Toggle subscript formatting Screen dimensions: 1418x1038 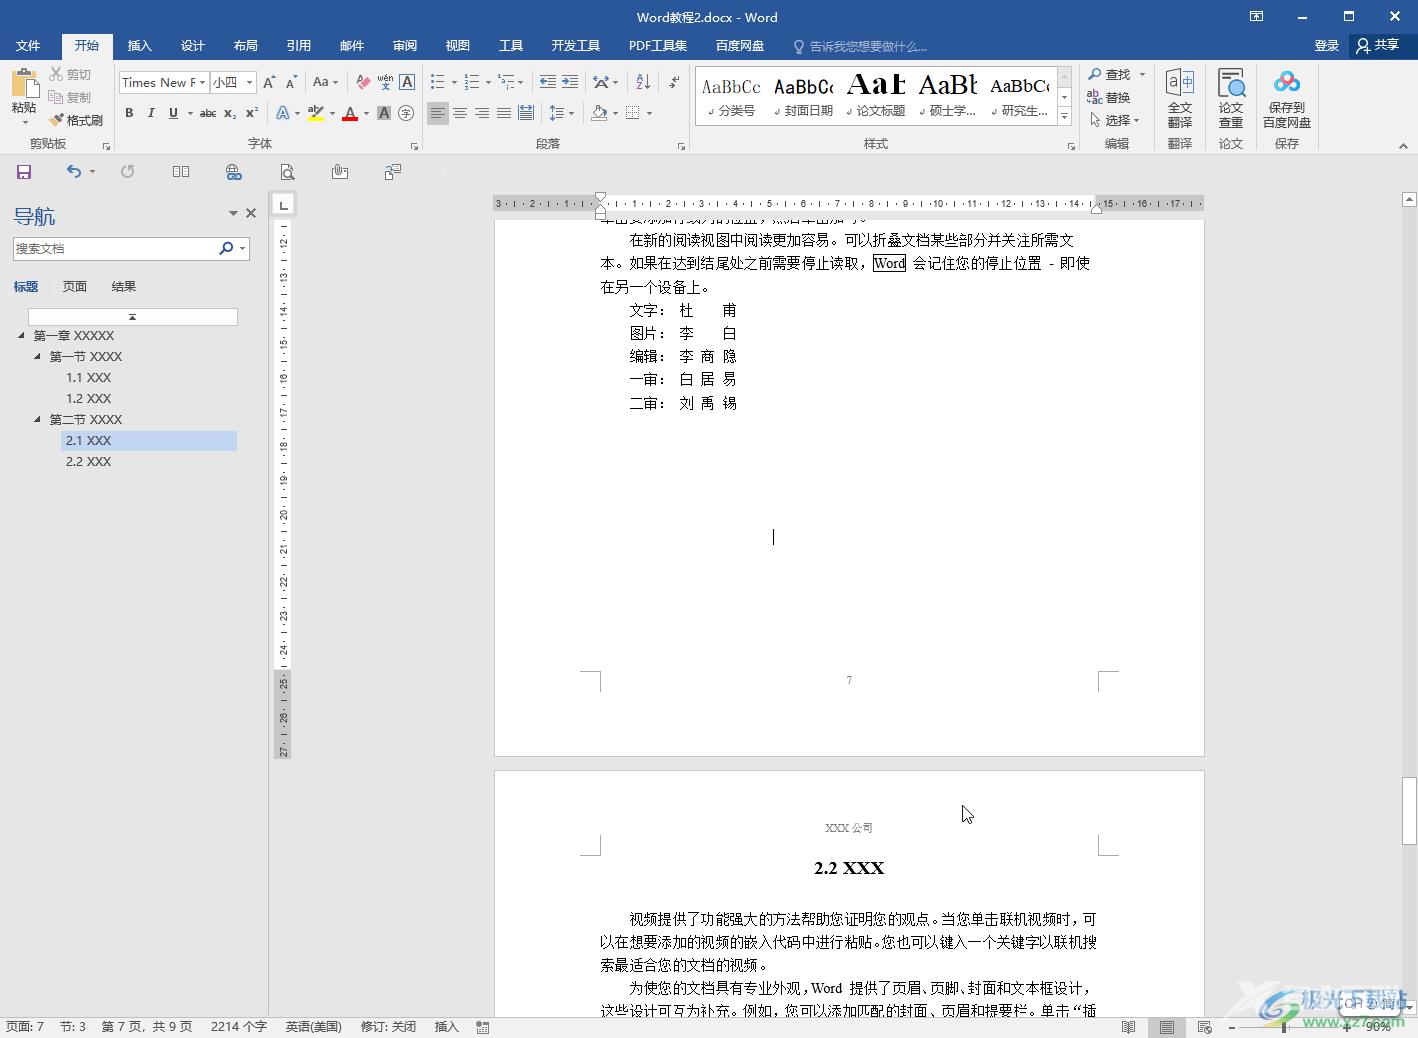coord(230,113)
